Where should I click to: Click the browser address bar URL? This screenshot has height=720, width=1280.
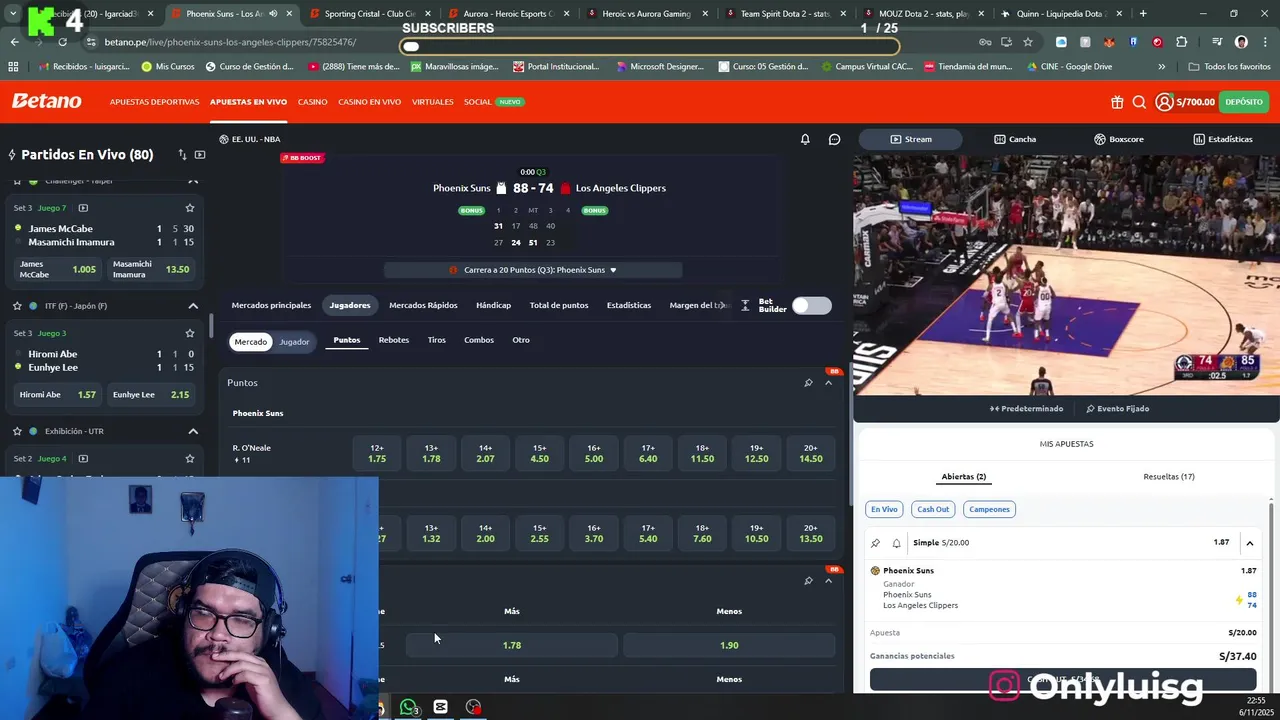pyautogui.click(x=230, y=42)
